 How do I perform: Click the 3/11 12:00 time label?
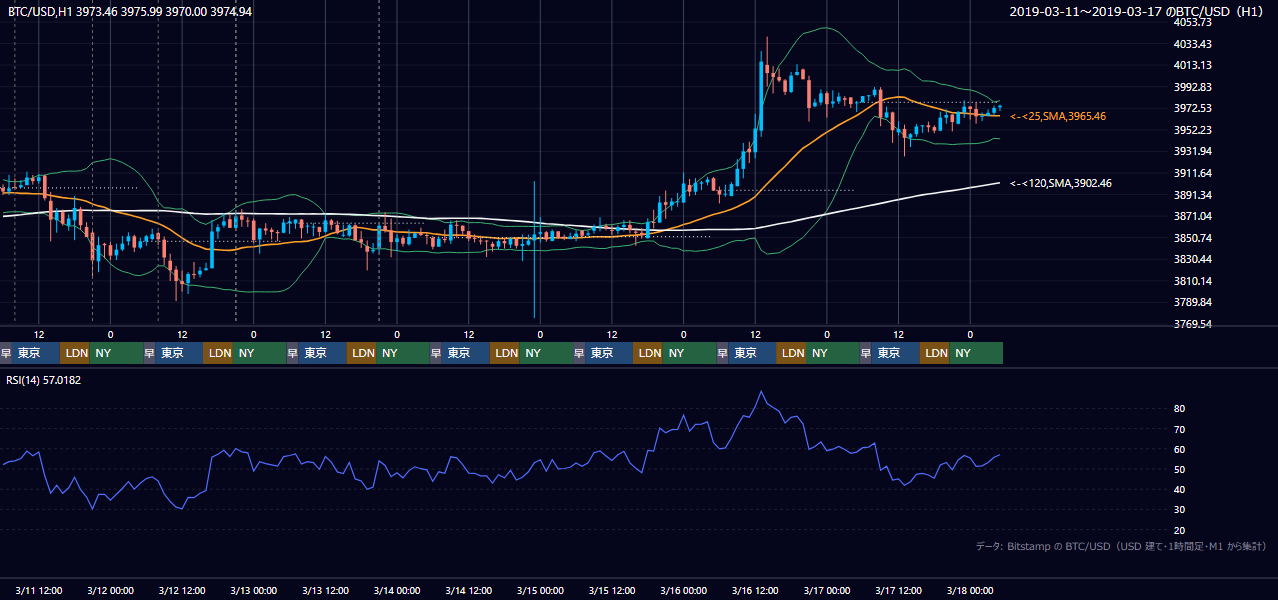click(39, 590)
